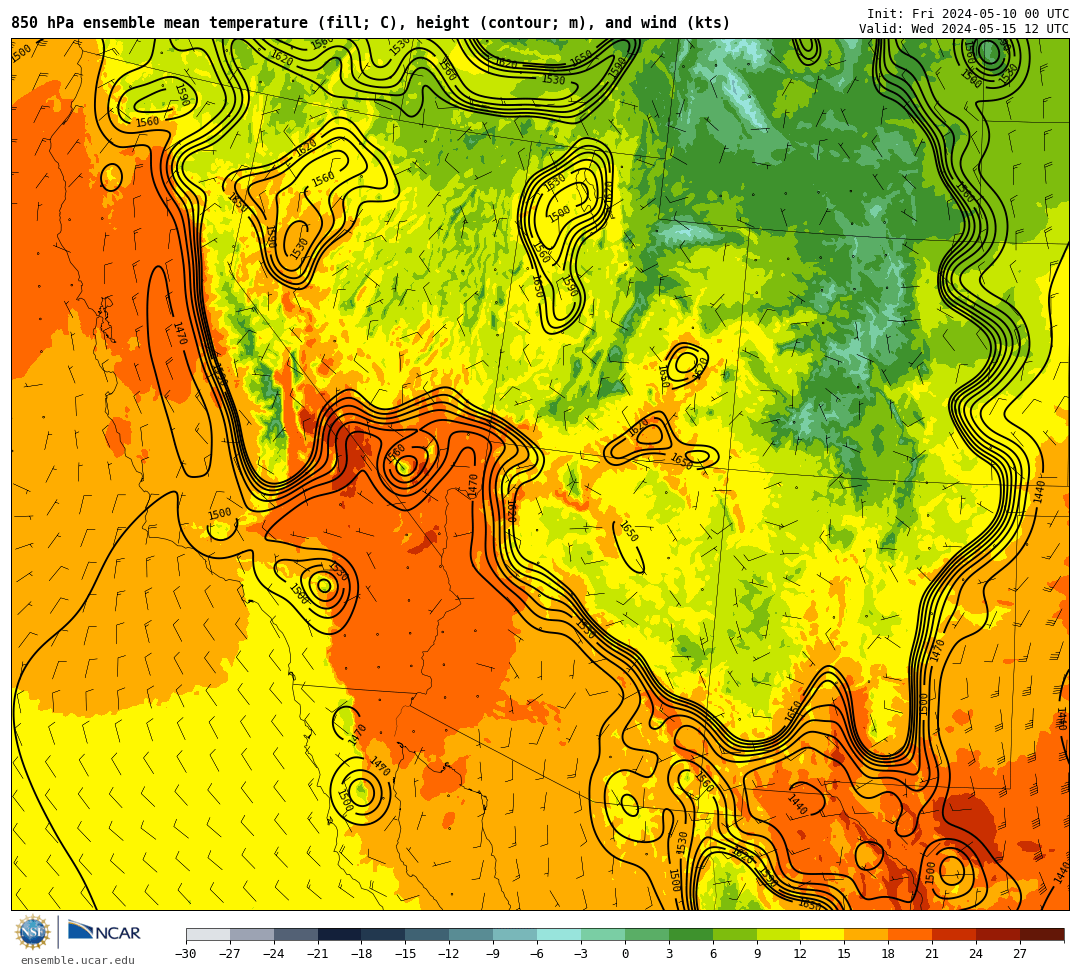Click the colorbar swatch between 3 and 6
The height and width of the screenshot is (973, 1080).
click(691, 934)
